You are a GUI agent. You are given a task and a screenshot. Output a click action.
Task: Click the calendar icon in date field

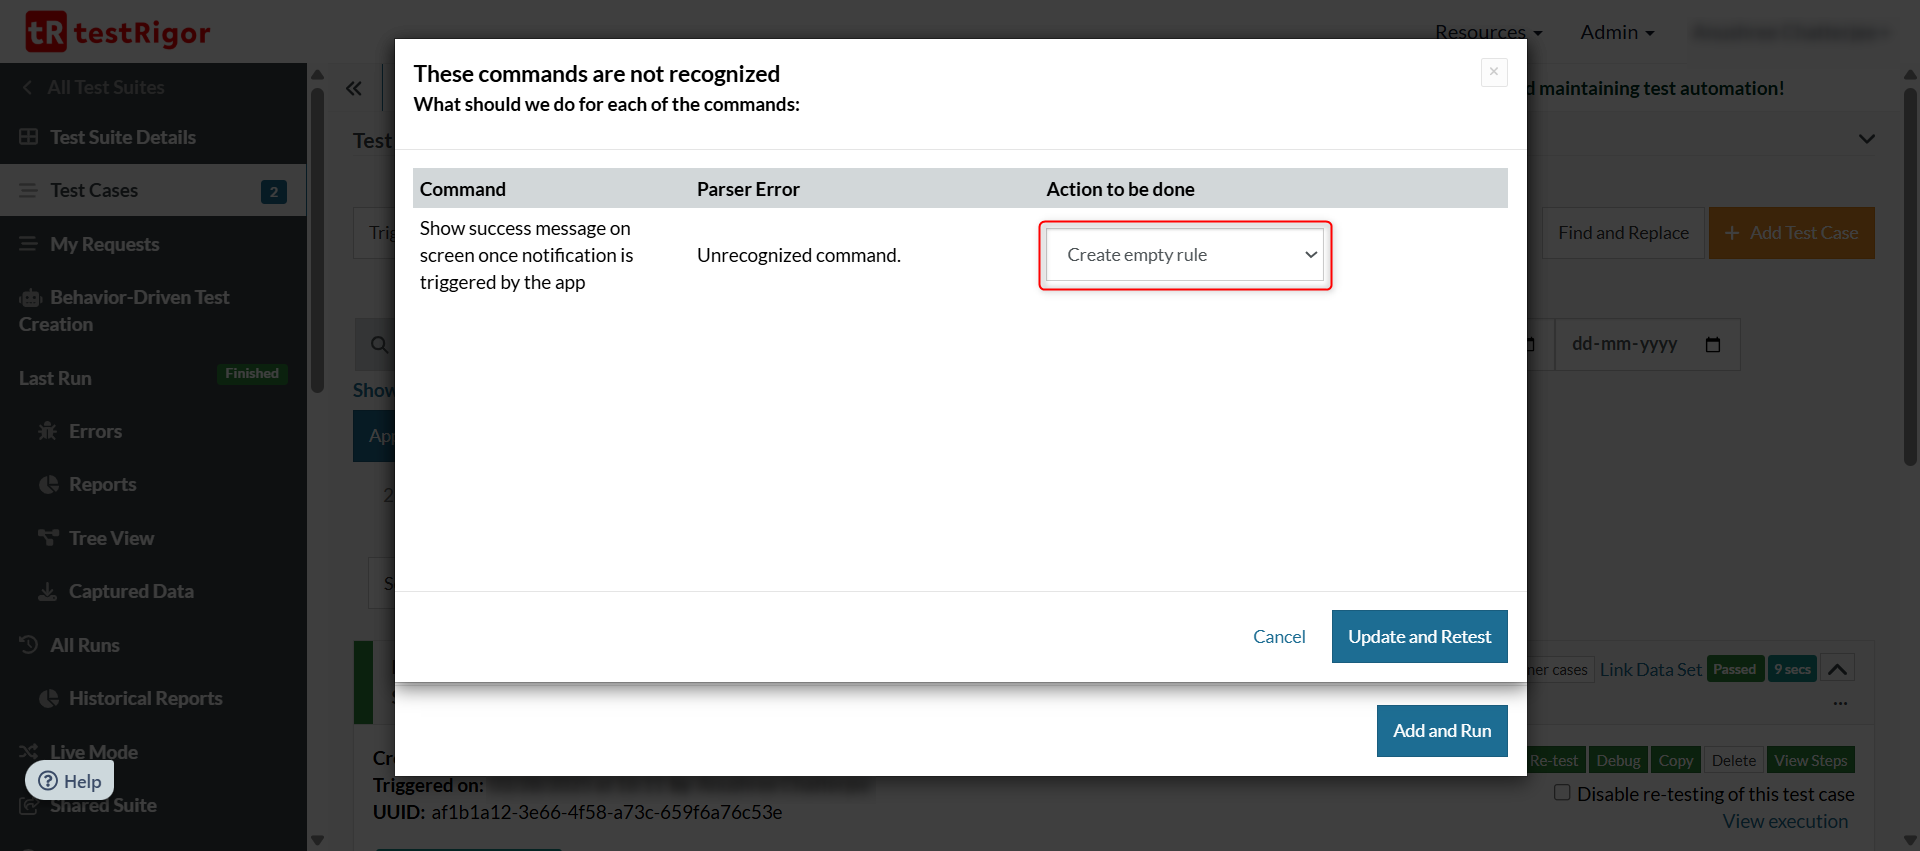coord(1713,345)
